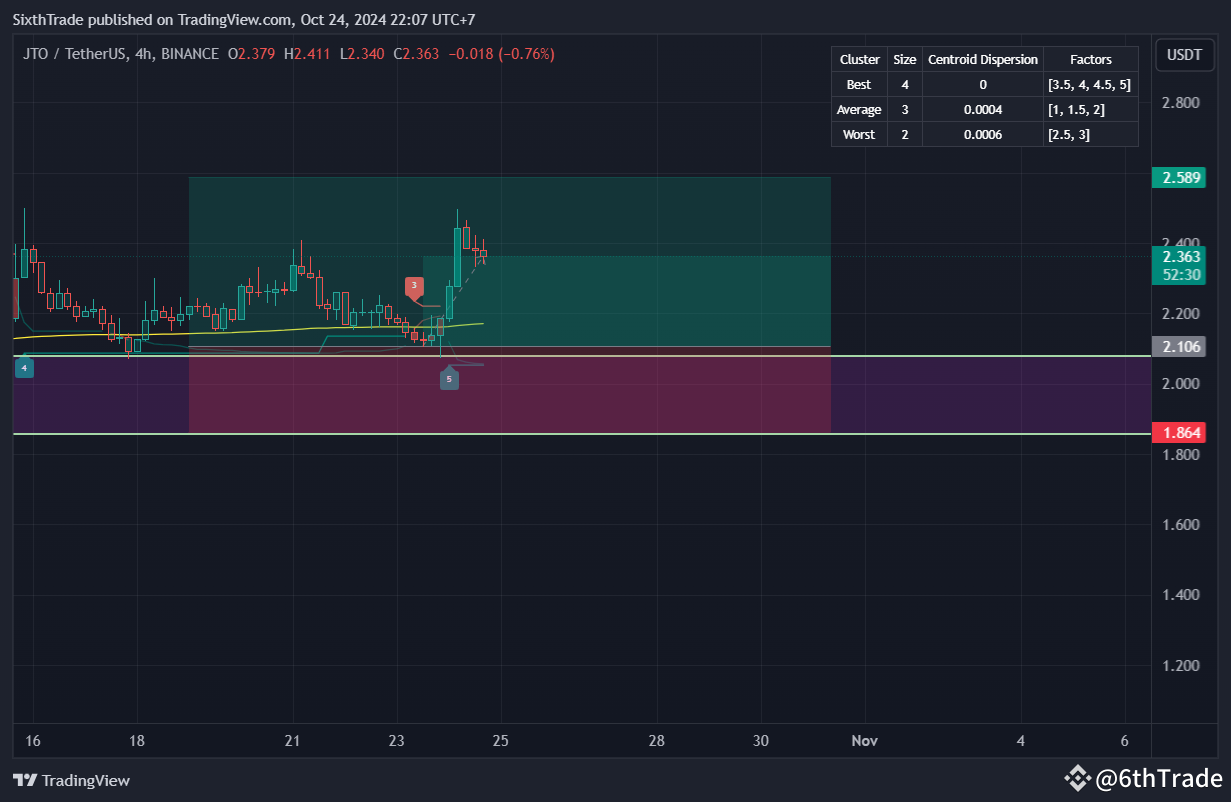Image resolution: width=1231 pixels, height=802 pixels.
Task: Click the JTO / TetherUS symbol name
Action: 74,54
